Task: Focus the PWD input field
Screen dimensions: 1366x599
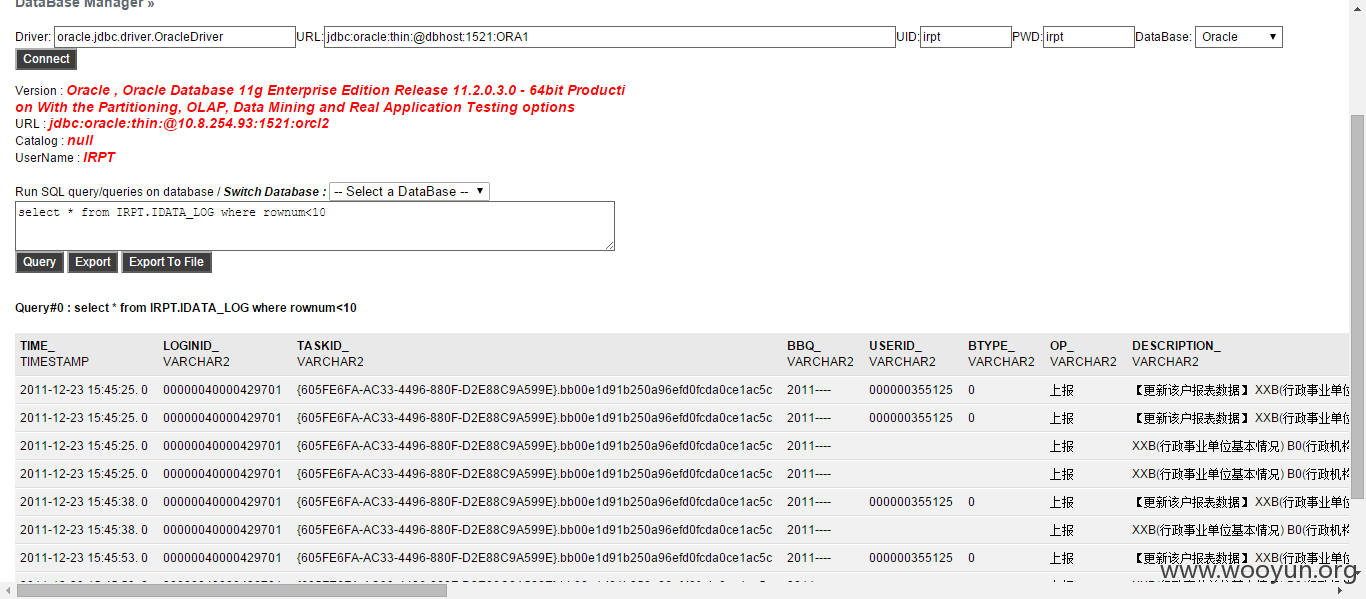Action: coord(1089,37)
